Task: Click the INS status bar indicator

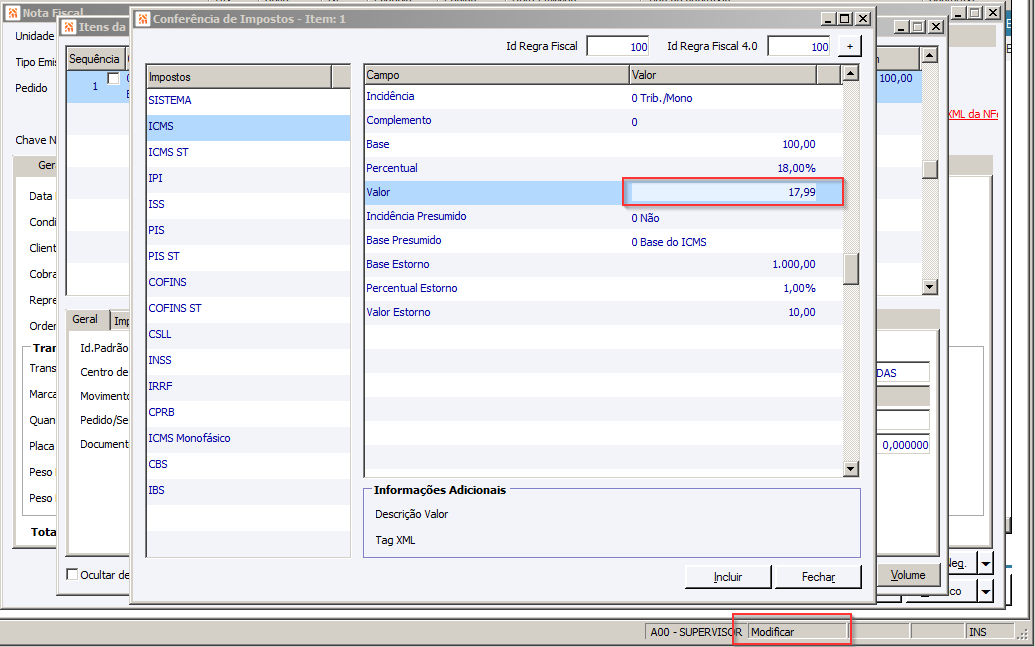Action: pyautogui.click(x=989, y=632)
